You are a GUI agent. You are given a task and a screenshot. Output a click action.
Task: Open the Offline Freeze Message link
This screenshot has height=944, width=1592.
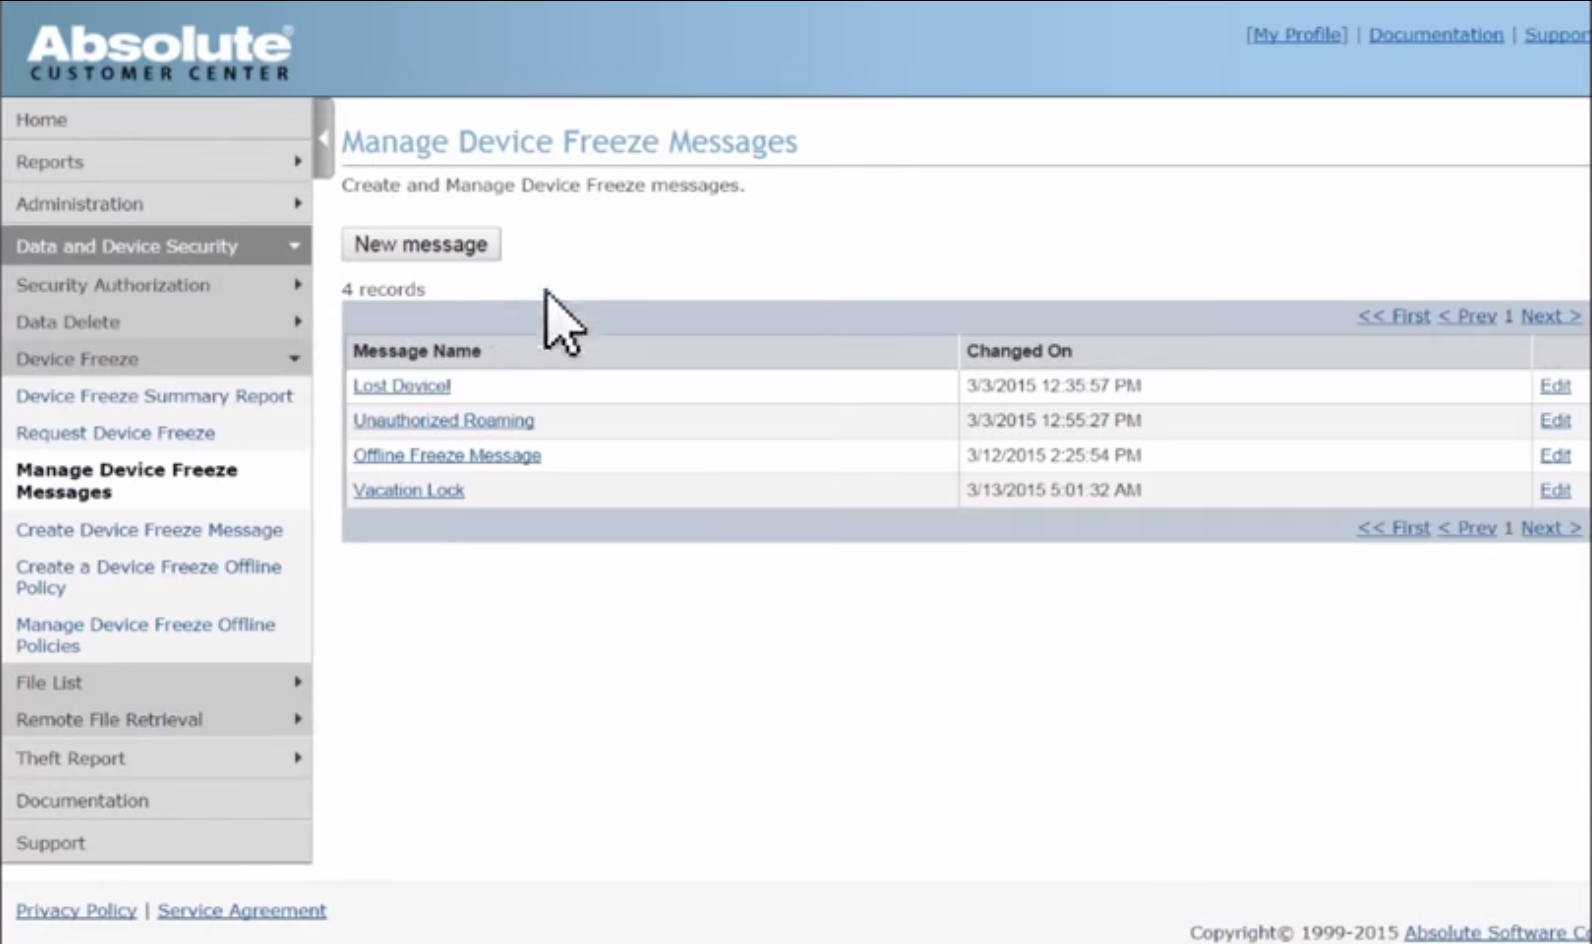447,456
